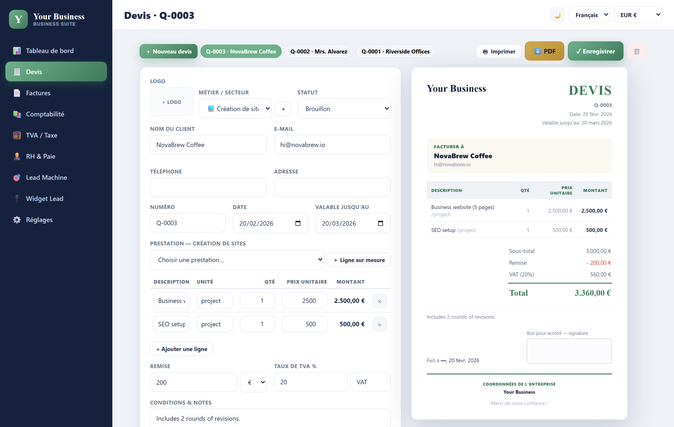Open Tableau de bord in sidebar
Screen dimensions: 674x427
pos(56,51)
